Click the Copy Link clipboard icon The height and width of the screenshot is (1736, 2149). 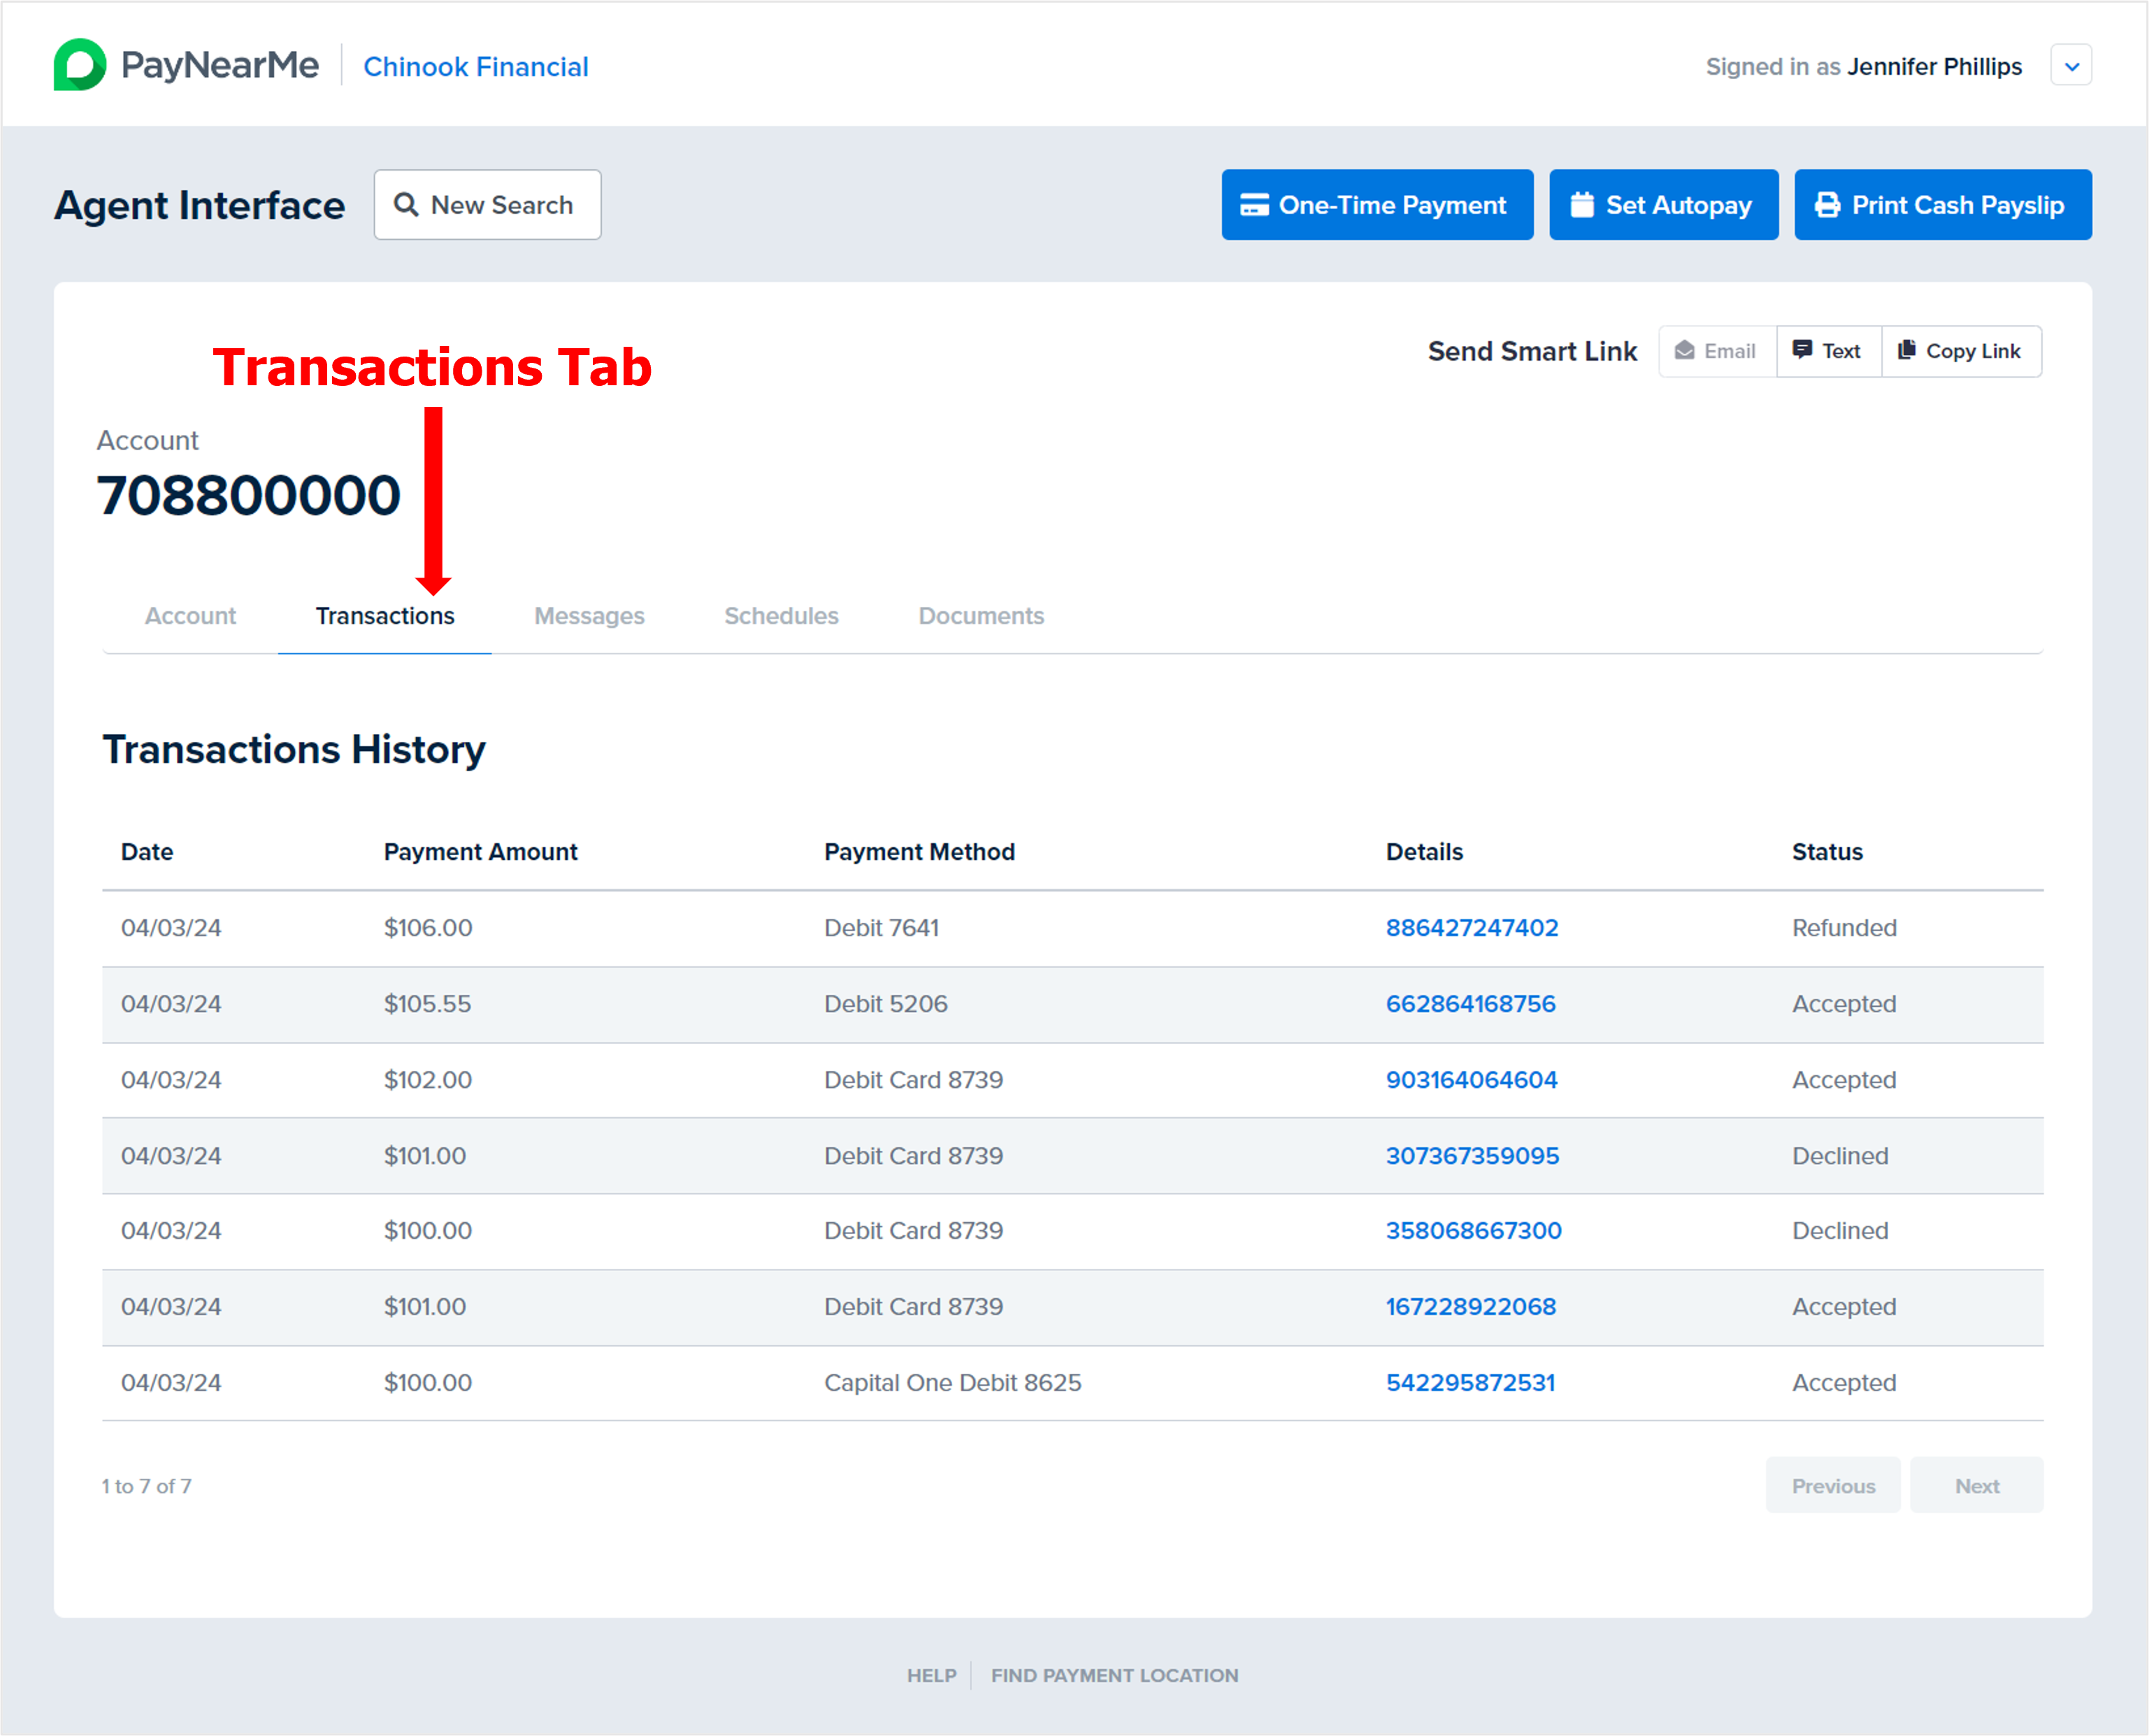point(1907,350)
